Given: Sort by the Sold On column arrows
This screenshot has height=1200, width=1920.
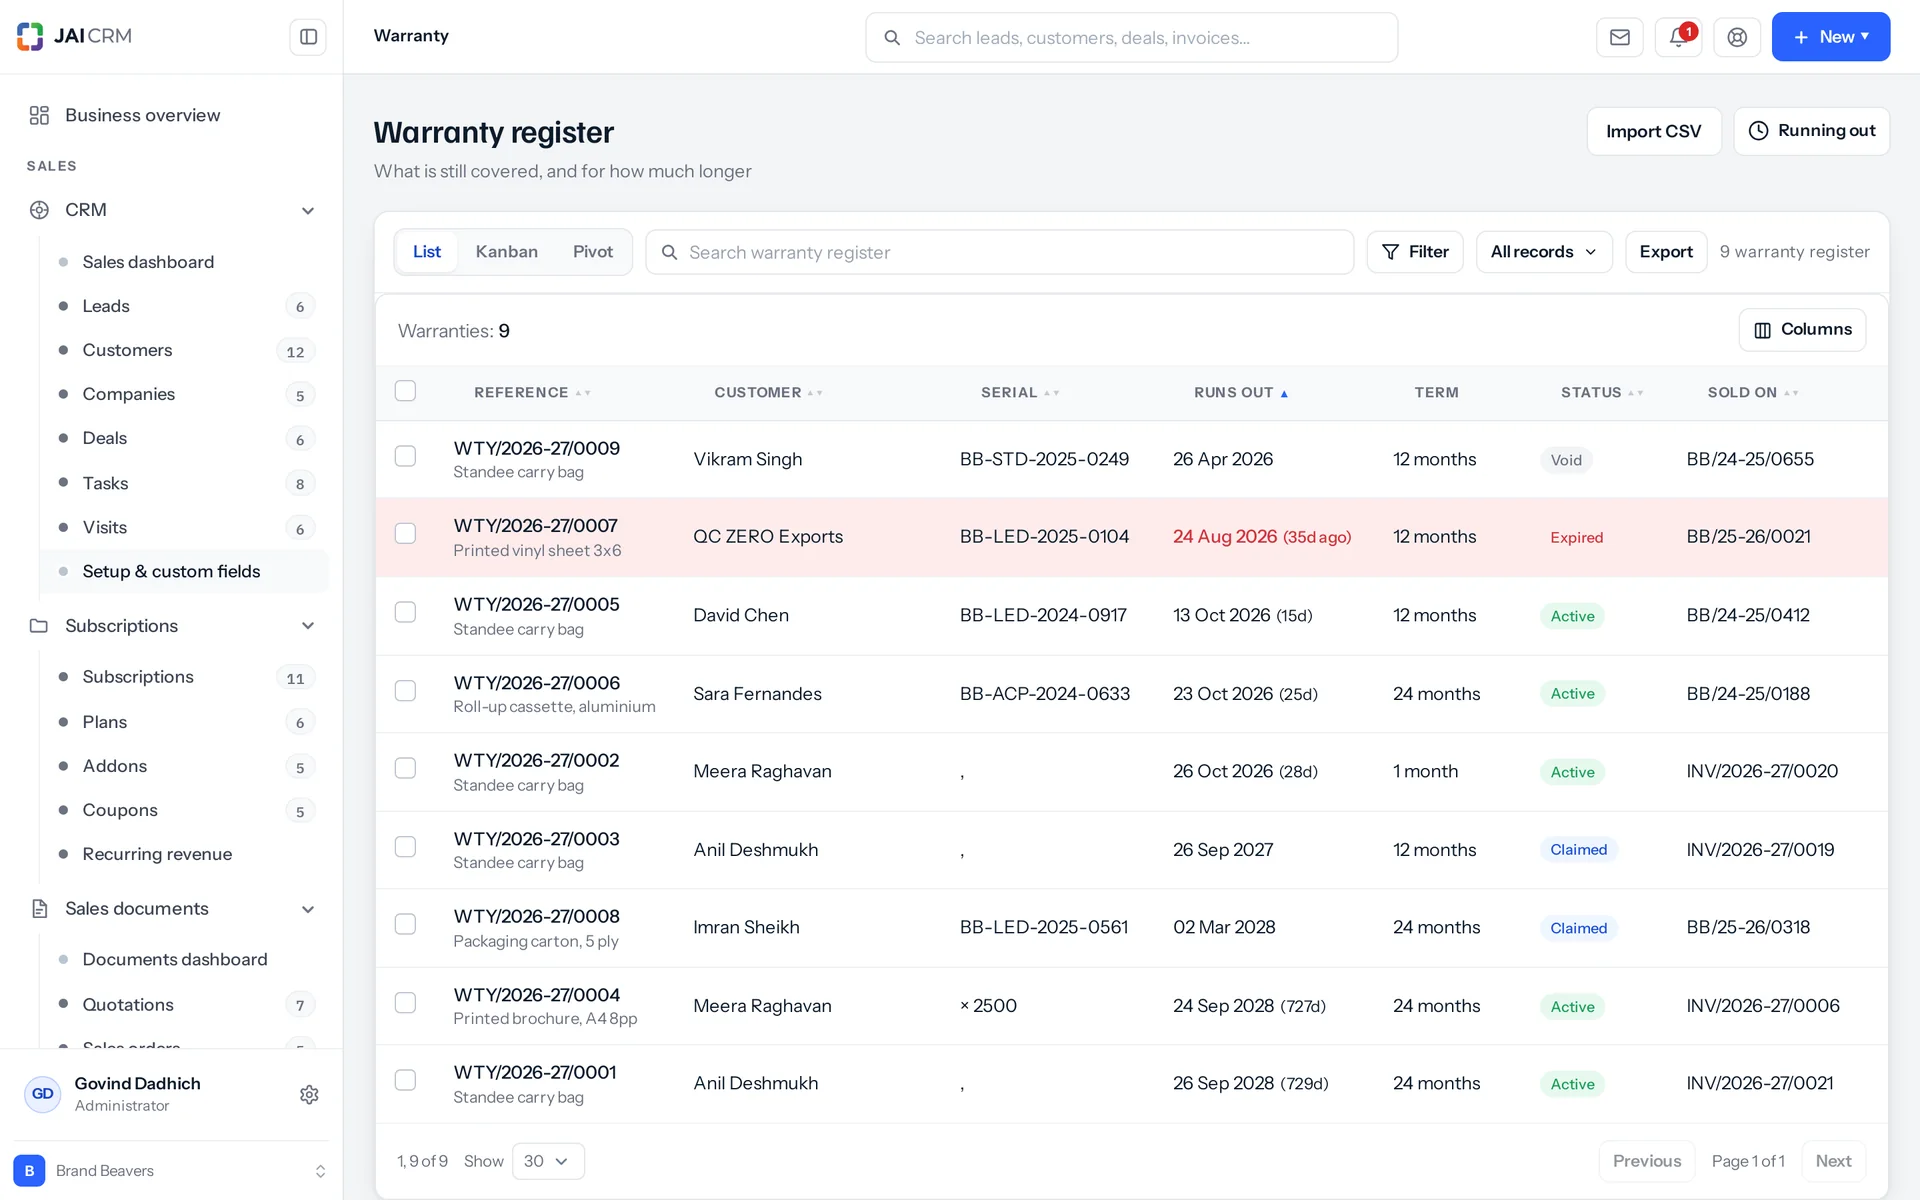Looking at the screenshot, I should point(1791,393).
